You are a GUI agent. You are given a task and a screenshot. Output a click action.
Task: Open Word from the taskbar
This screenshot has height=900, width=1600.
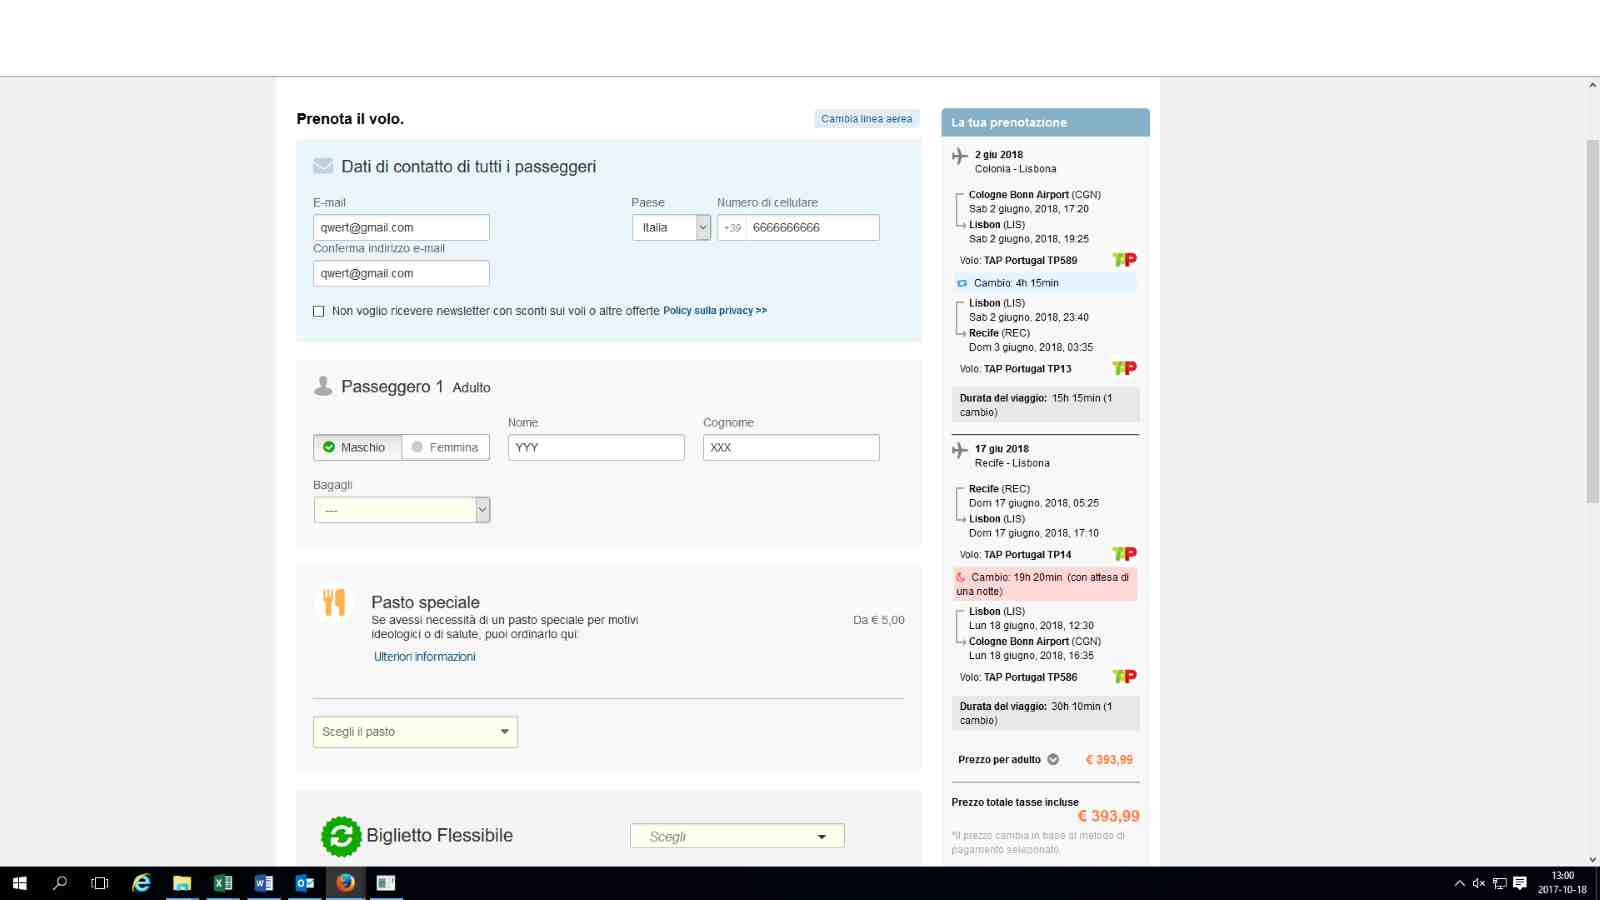(264, 883)
